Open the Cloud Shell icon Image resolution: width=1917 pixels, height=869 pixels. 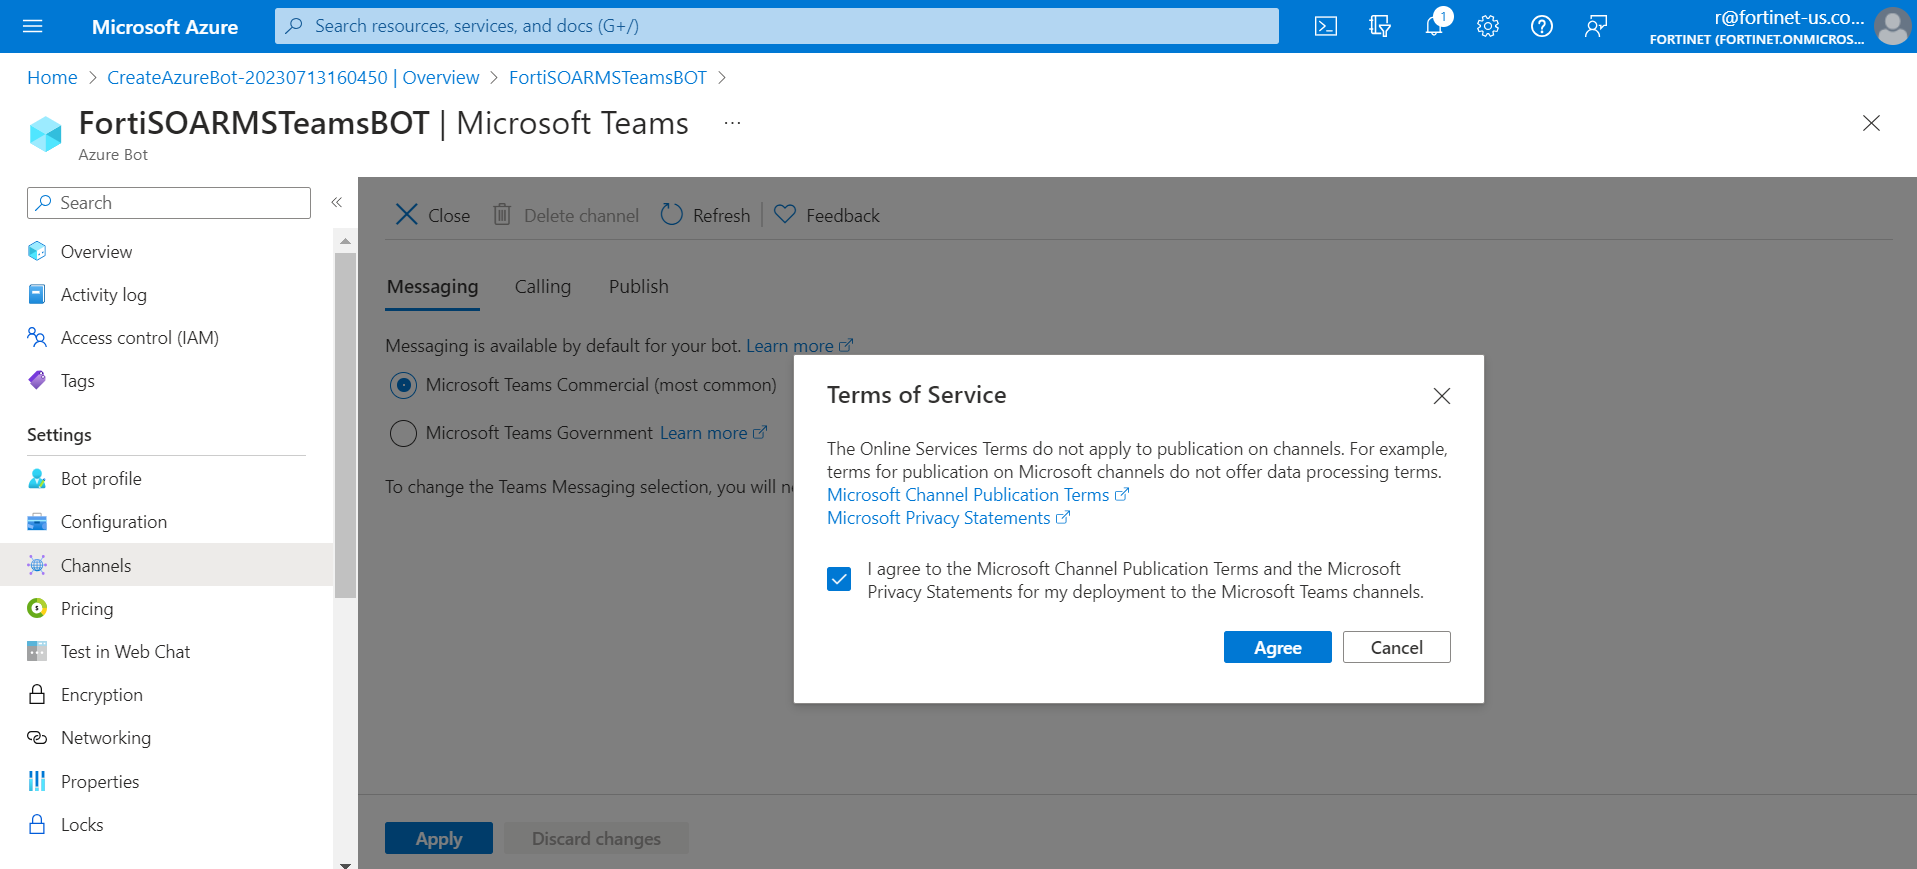(x=1325, y=26)
